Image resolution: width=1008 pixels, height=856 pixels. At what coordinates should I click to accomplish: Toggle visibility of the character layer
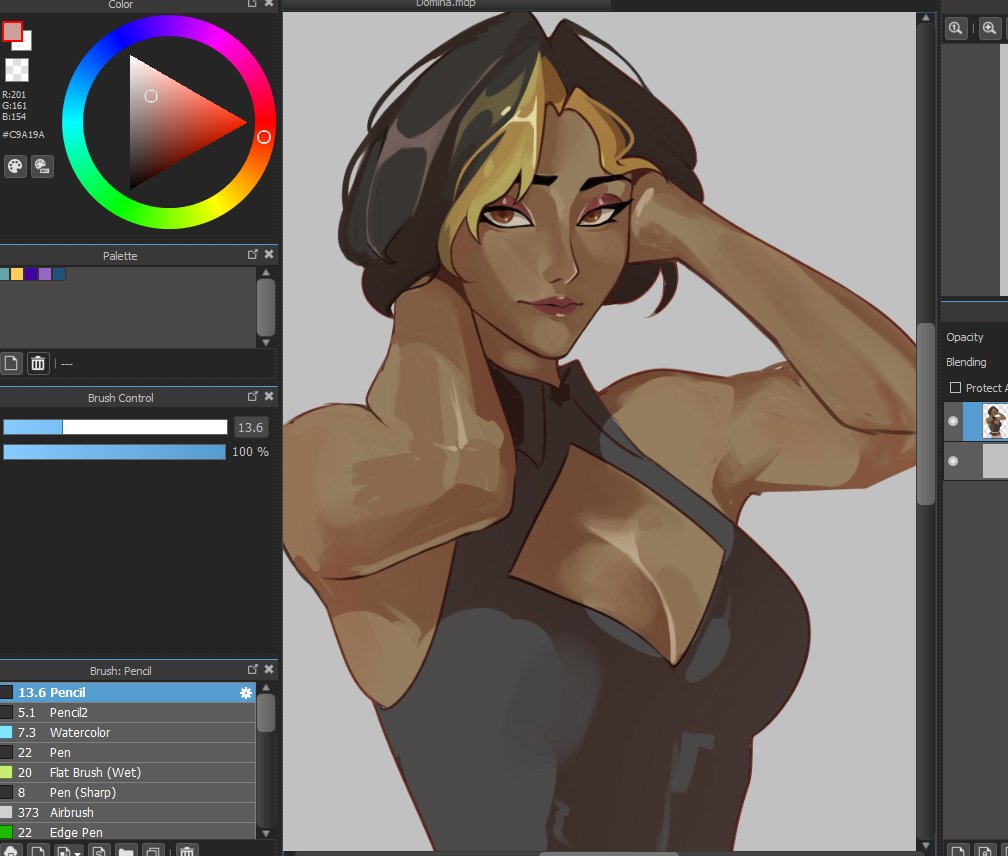953,421
